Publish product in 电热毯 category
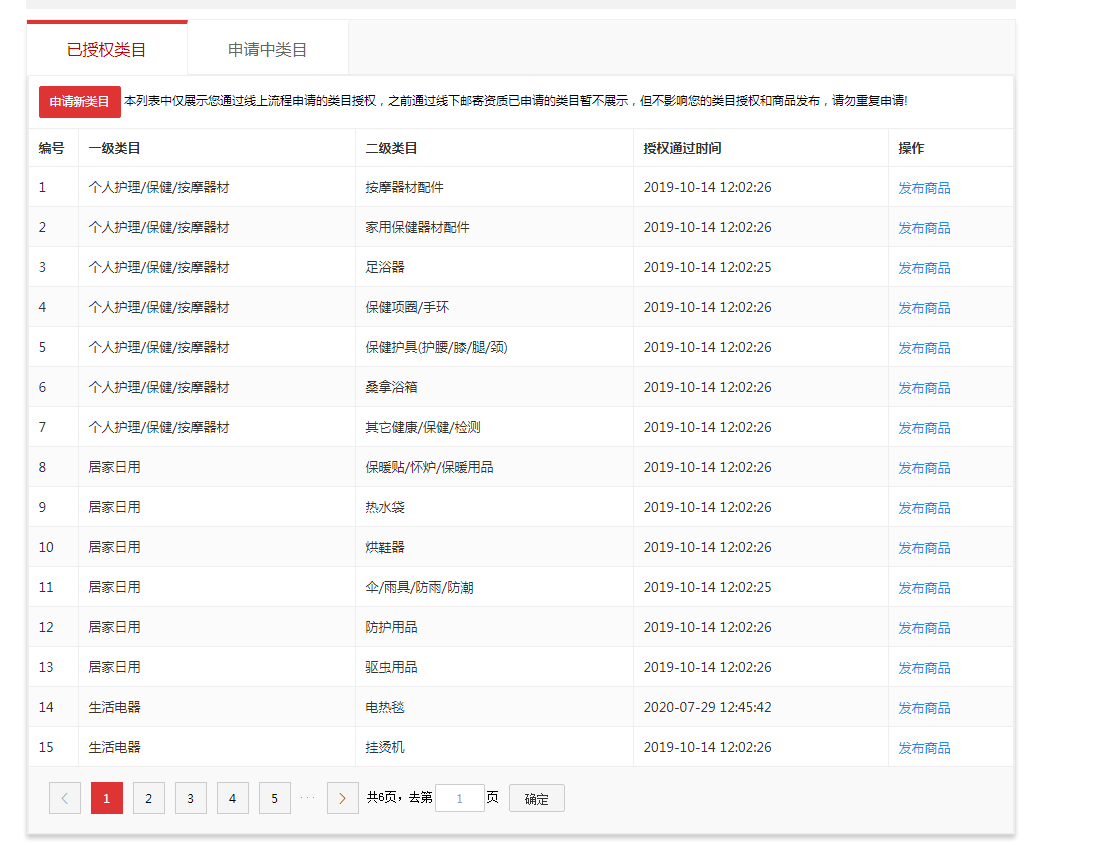This screenshot has width=1110, height=845. click(x=924, y=708)
